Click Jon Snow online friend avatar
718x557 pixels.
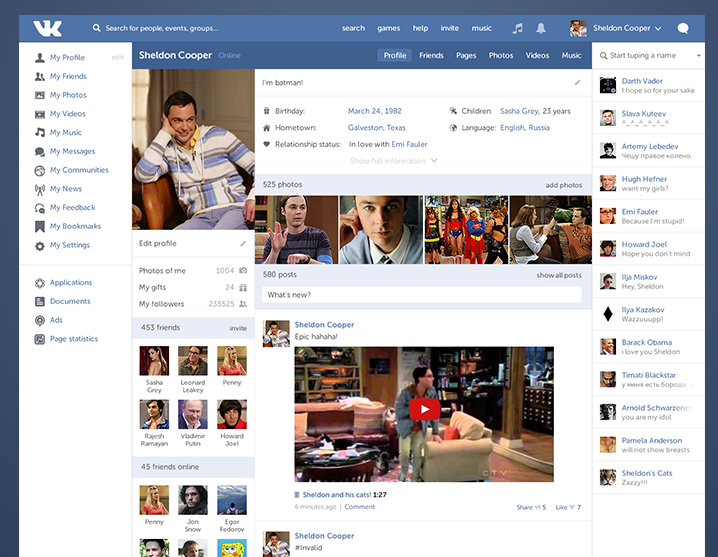193,500
